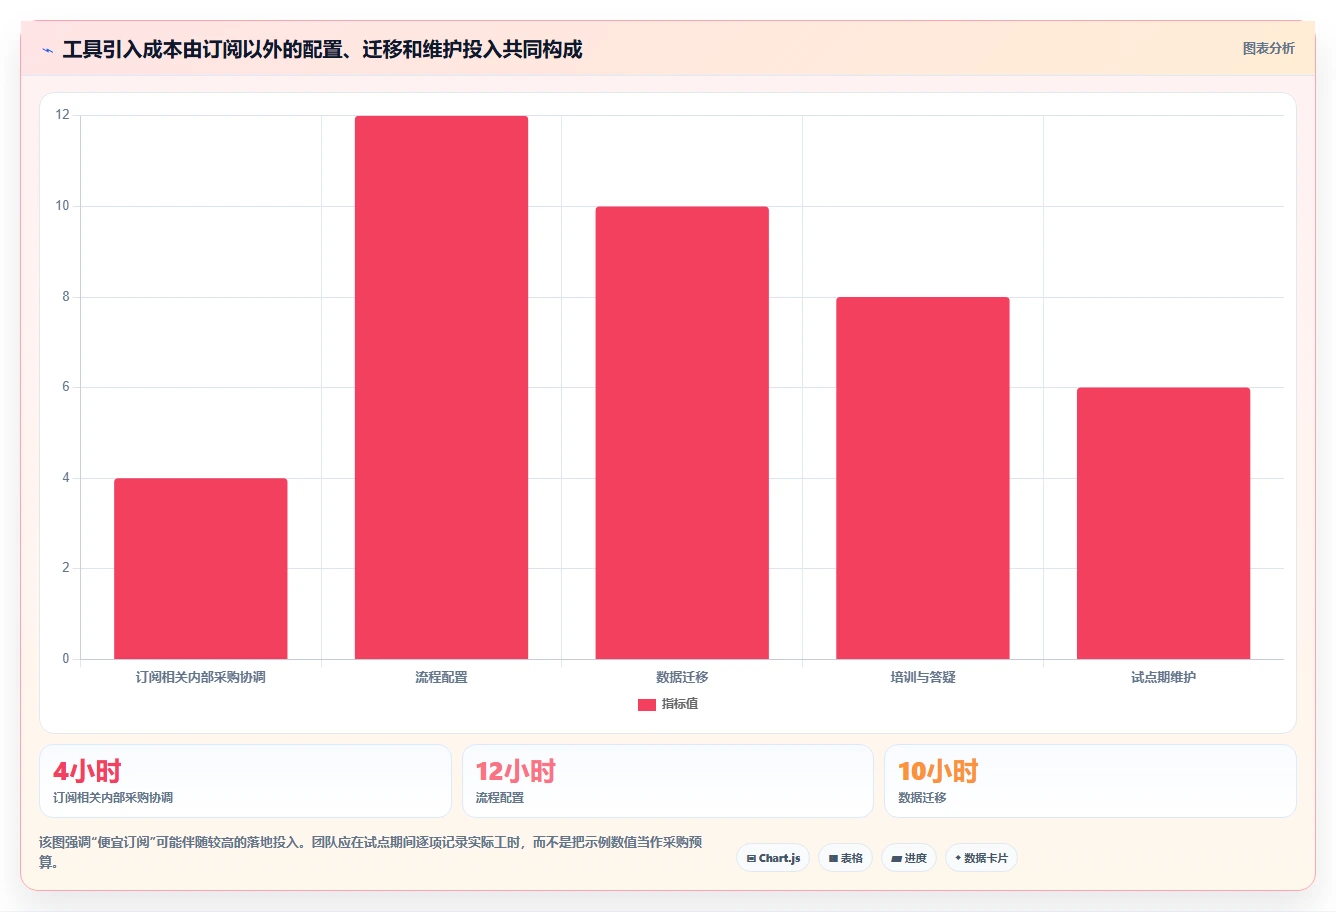Click the y-axis value 12
Viewport: 1336px width, 912px height.
(x=63, y=115)
